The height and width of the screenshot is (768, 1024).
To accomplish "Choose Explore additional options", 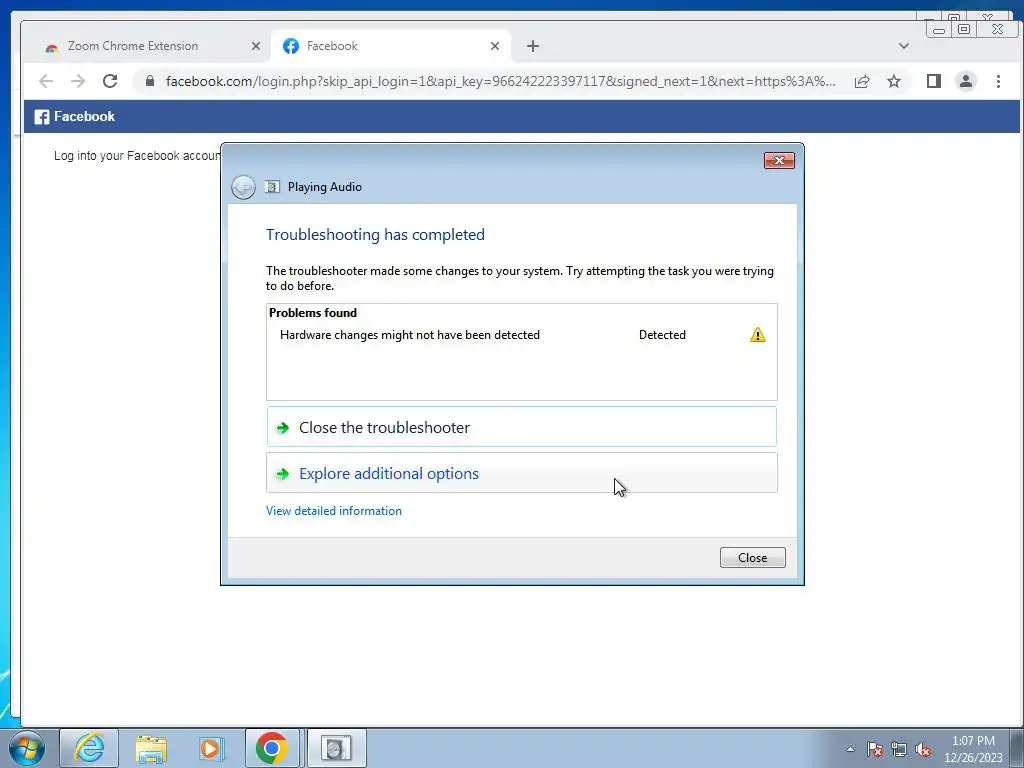I will coord(521,473).
